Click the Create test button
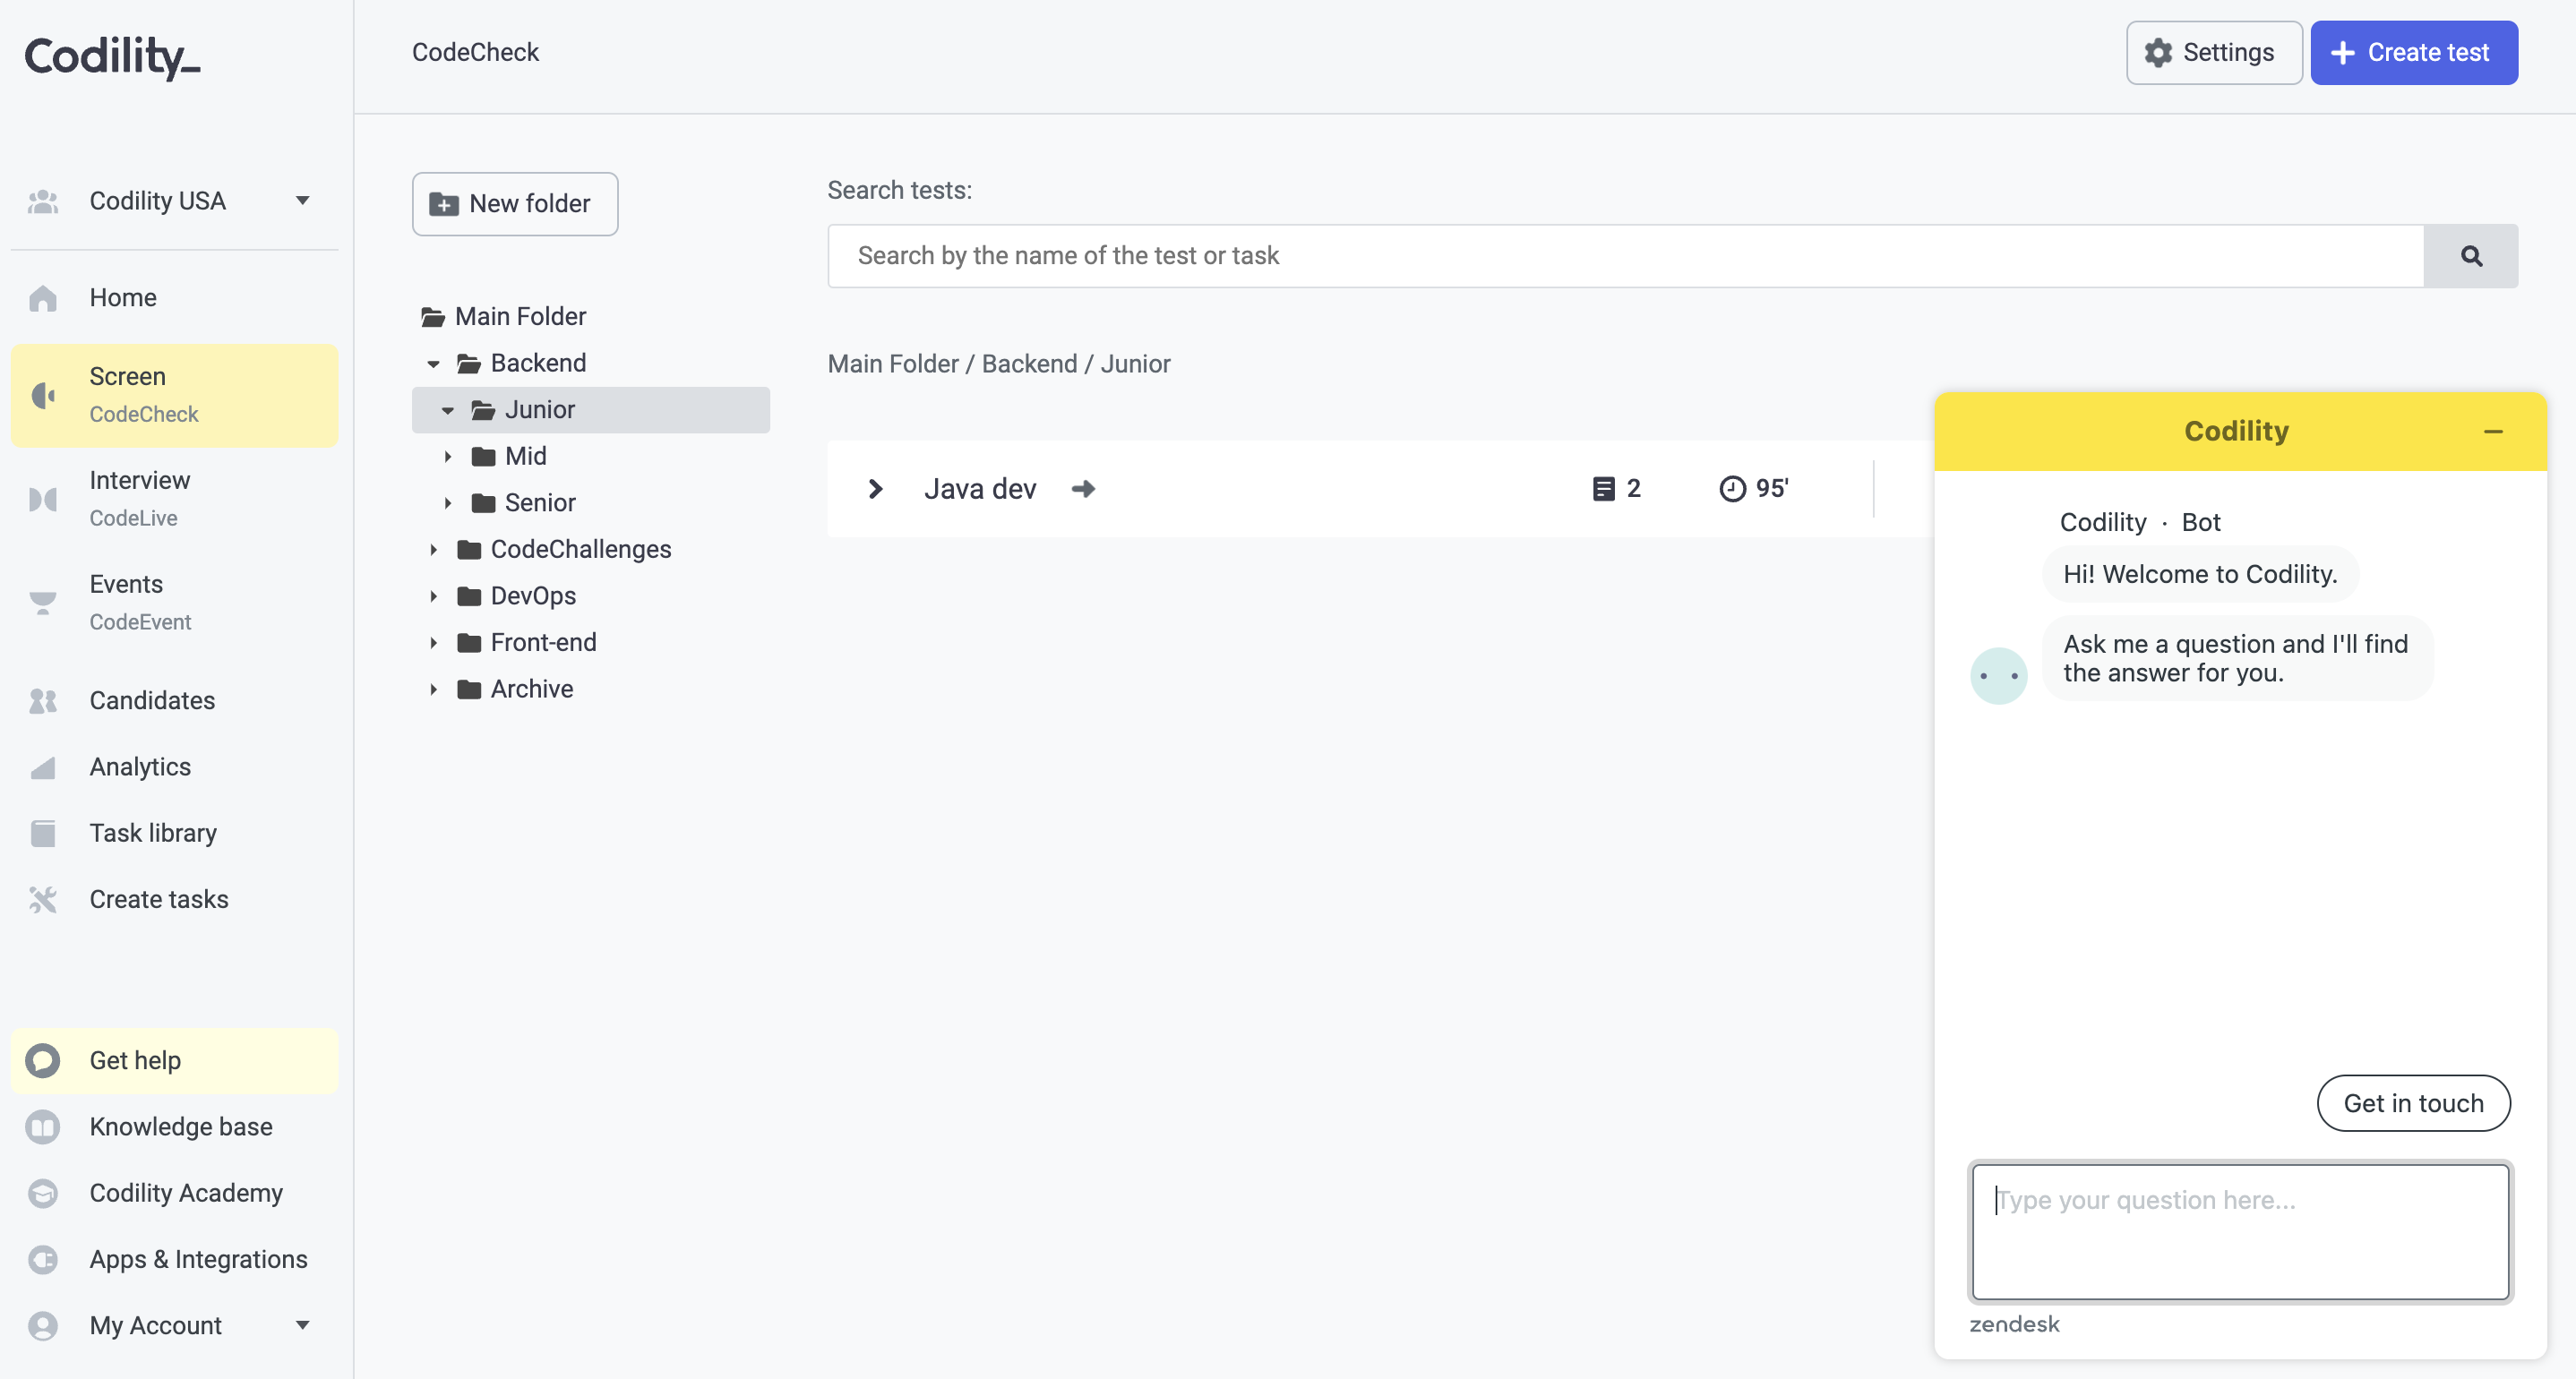 point(2413,52)
